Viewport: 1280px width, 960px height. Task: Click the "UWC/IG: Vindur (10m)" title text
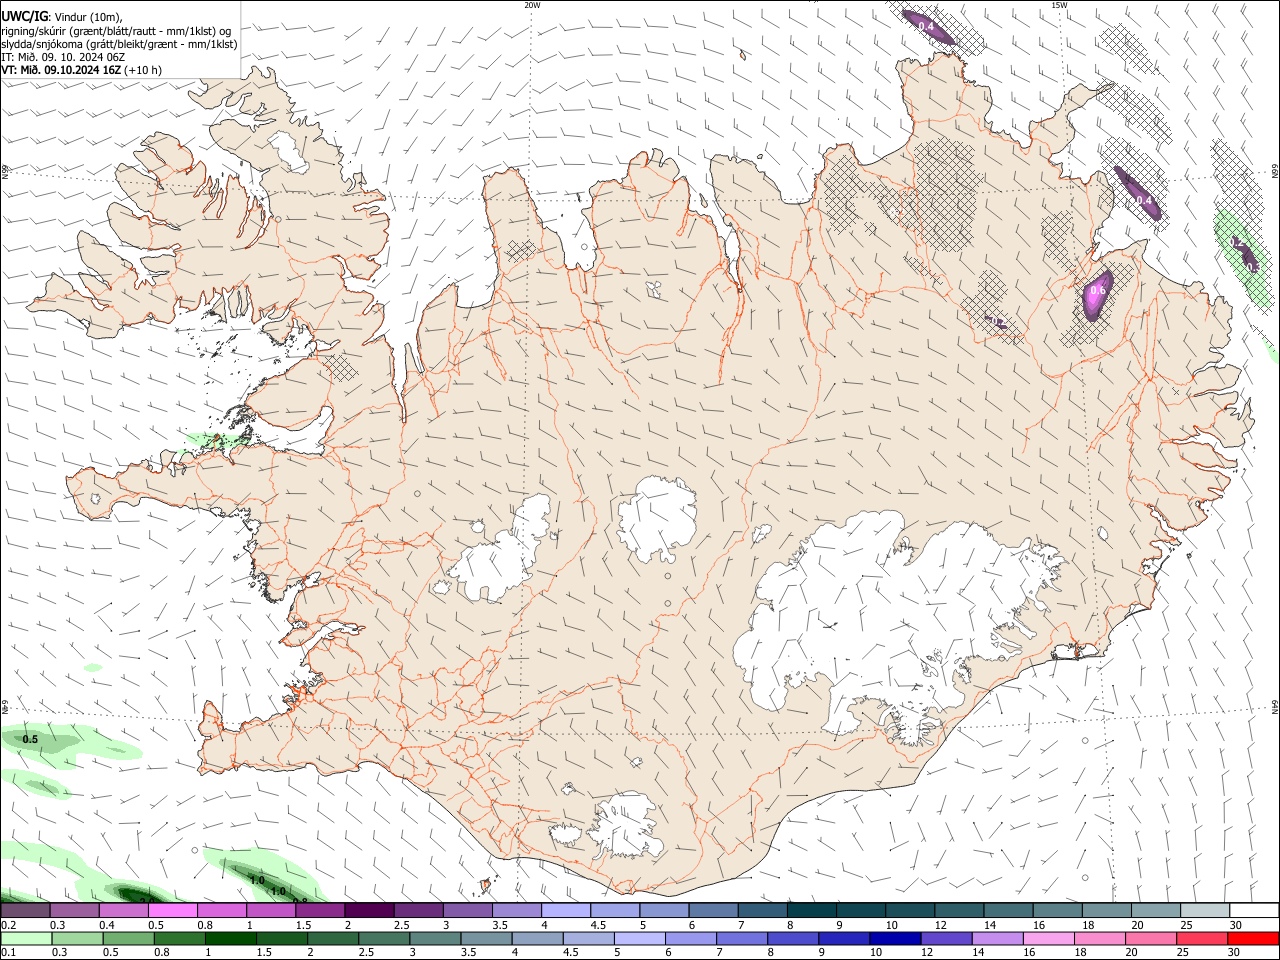pos(61,15)
